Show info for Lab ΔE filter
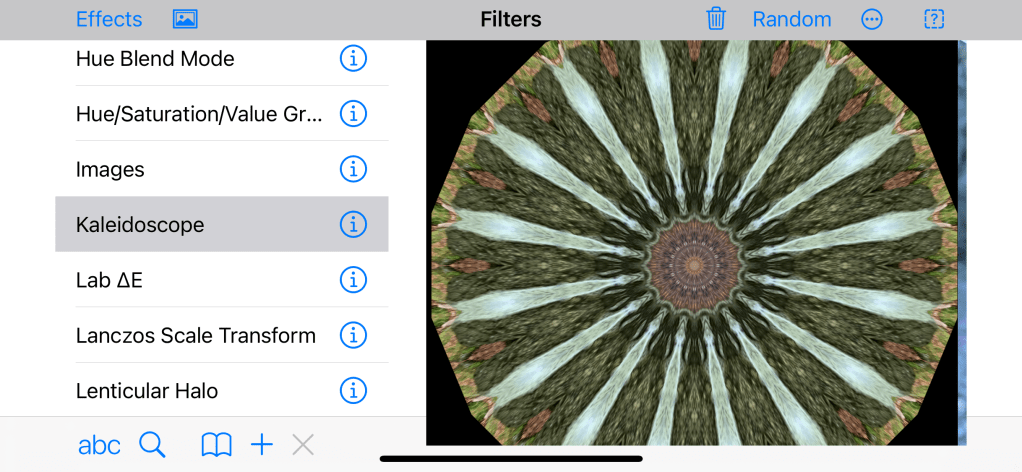Screen dimensions: 1022x472 point(353,280)
